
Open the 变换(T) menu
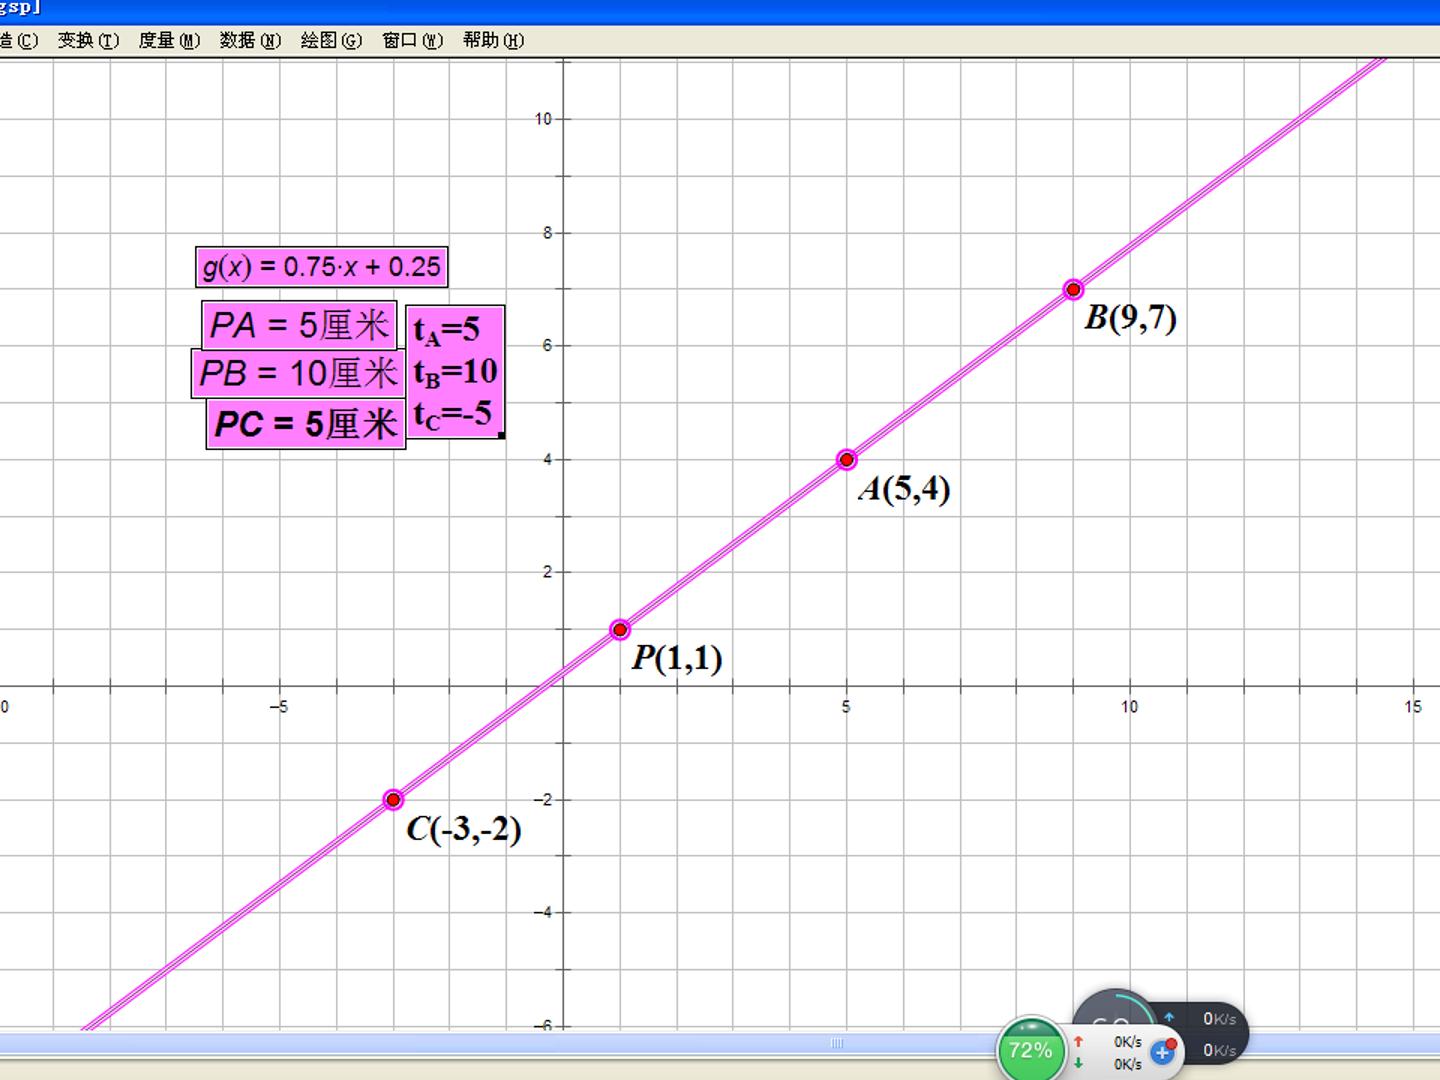88,40
